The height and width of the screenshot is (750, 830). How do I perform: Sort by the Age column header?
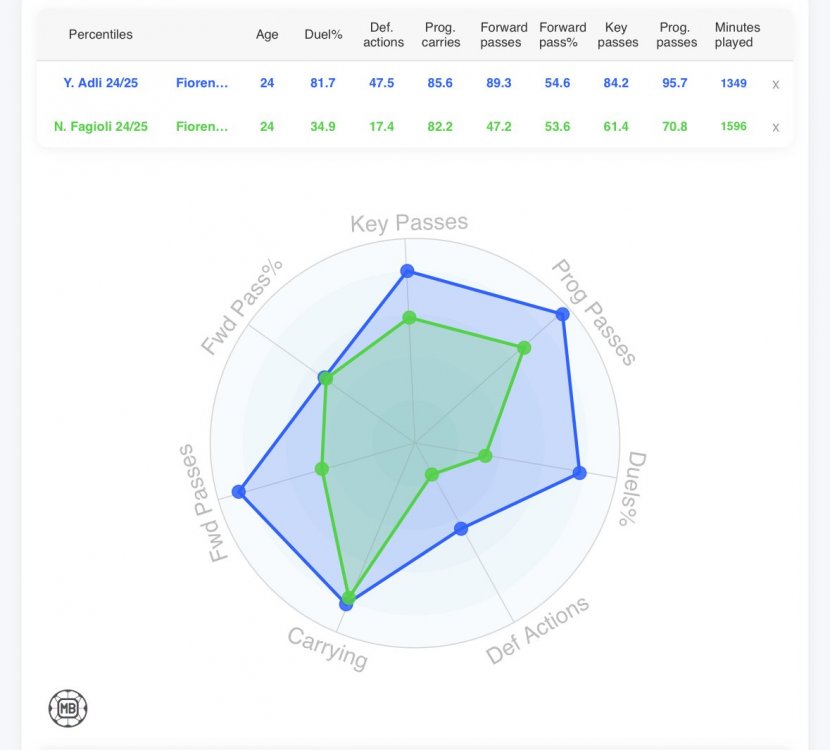pyautogui.click(x=267, y=34)
